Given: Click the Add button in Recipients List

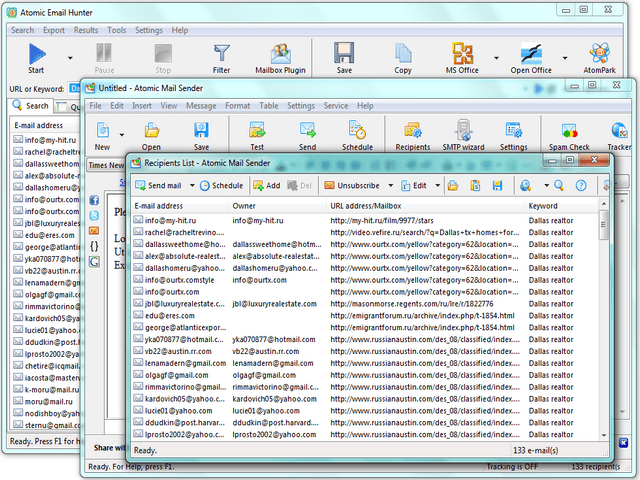Looking at the screenshot, I should pyautogui.click(x=266, y=186).
